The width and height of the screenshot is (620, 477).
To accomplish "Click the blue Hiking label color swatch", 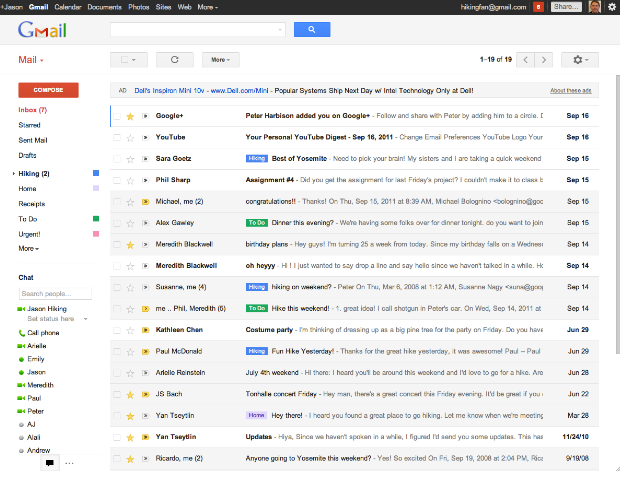I will pos(96,173).
